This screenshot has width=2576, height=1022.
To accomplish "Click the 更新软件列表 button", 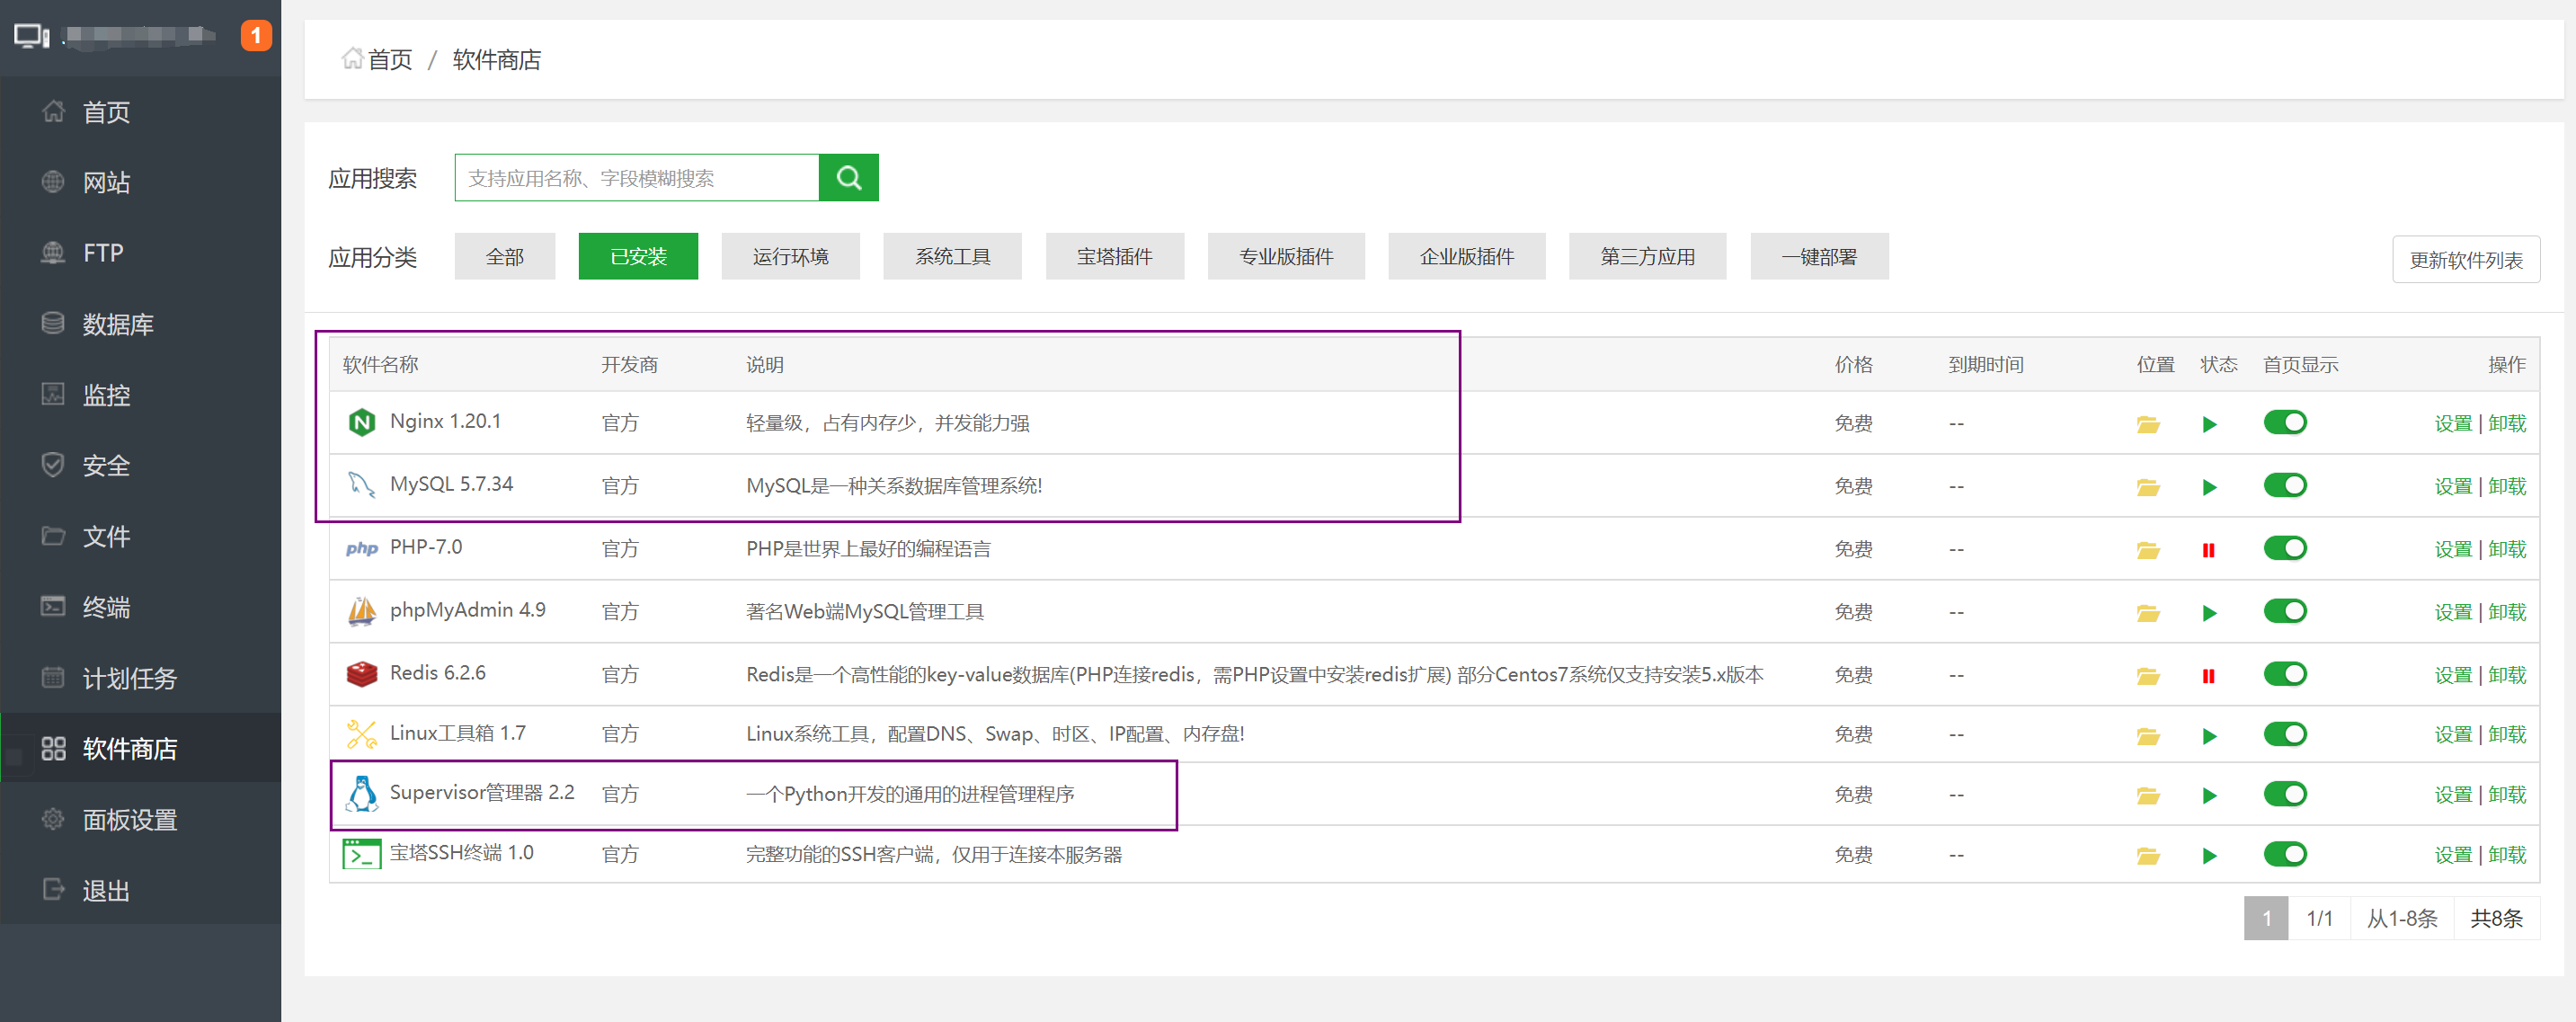I will [2465, 260].
